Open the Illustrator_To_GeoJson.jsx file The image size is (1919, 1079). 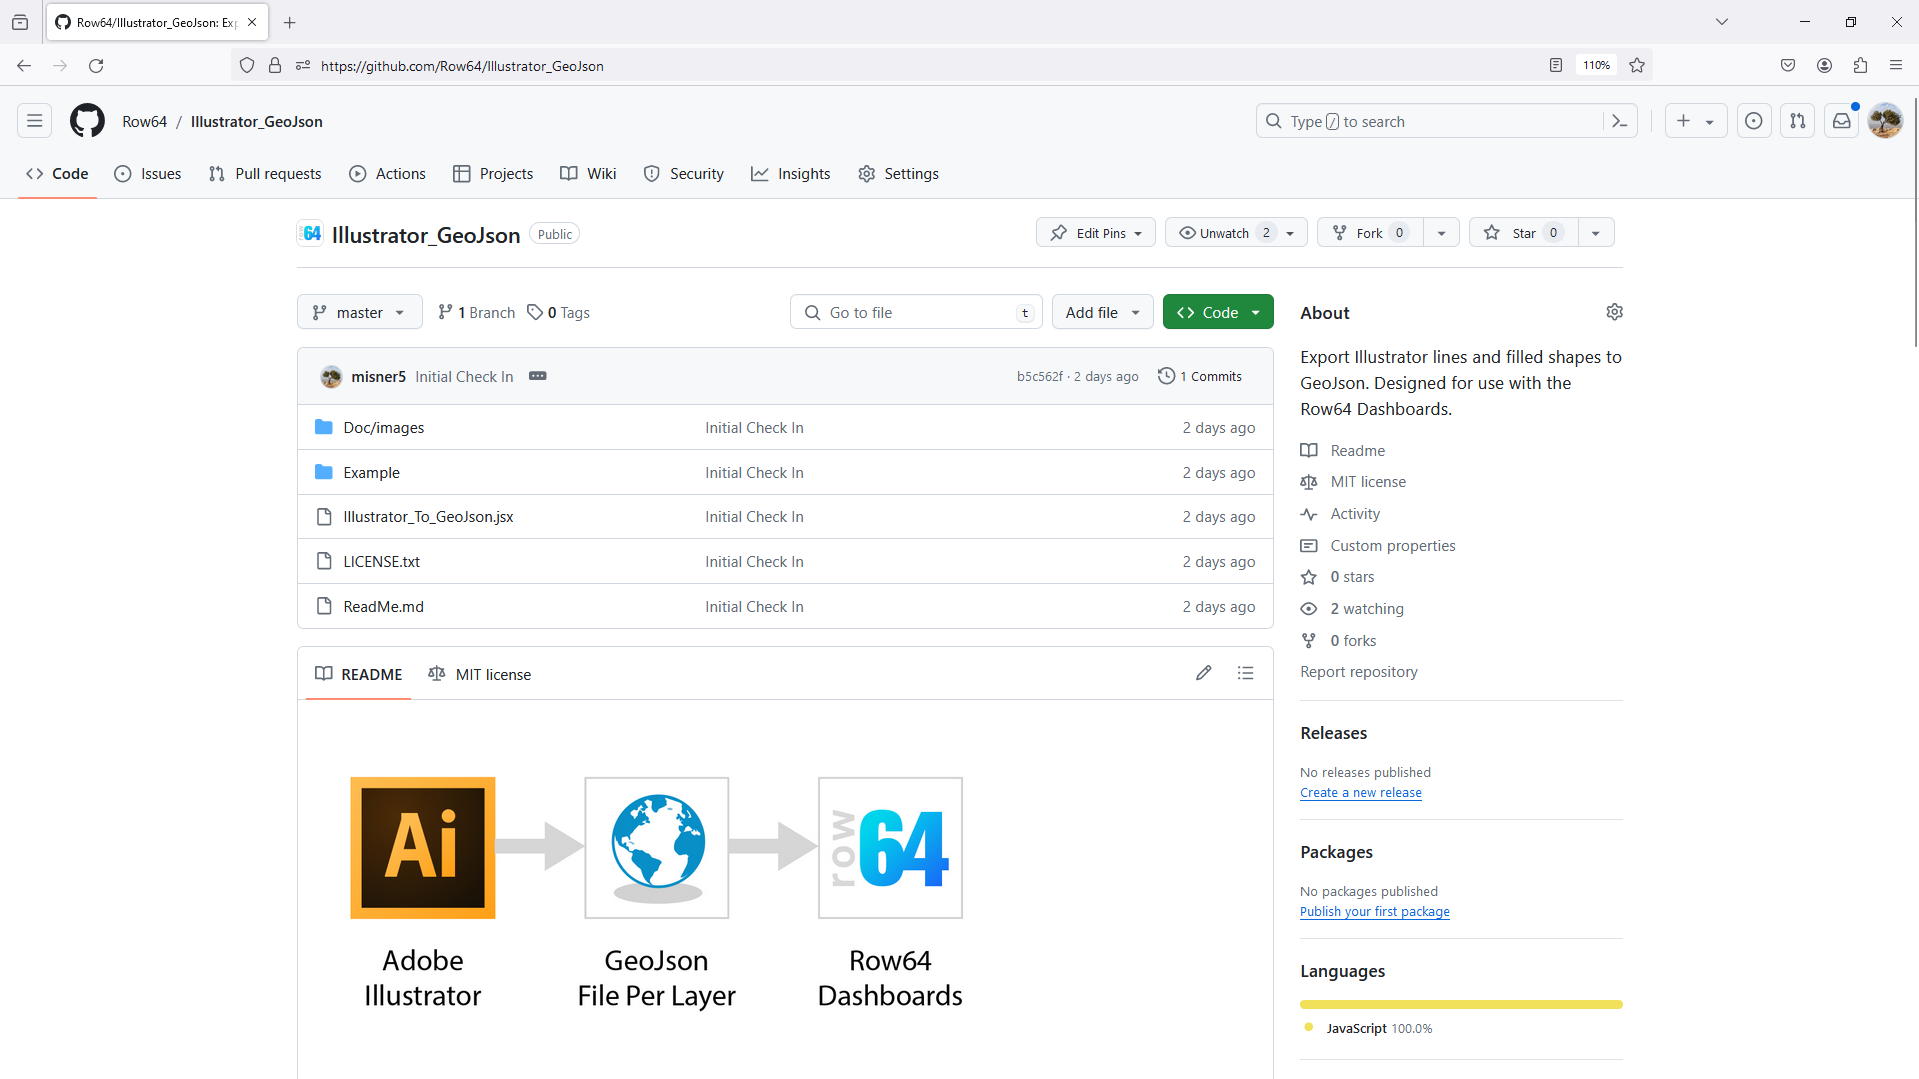[x=428, y=516]
